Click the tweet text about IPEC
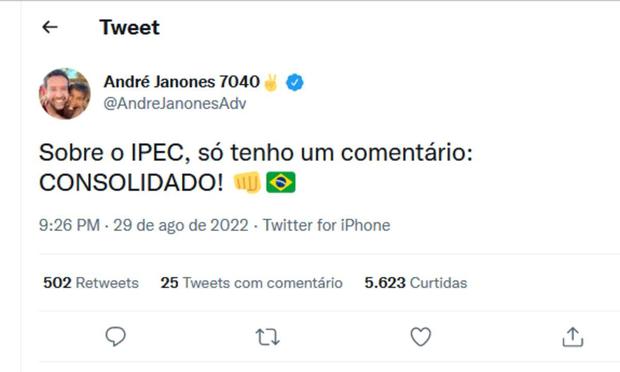The width and height of the screenshot is (620, 372). pos(256,167)
